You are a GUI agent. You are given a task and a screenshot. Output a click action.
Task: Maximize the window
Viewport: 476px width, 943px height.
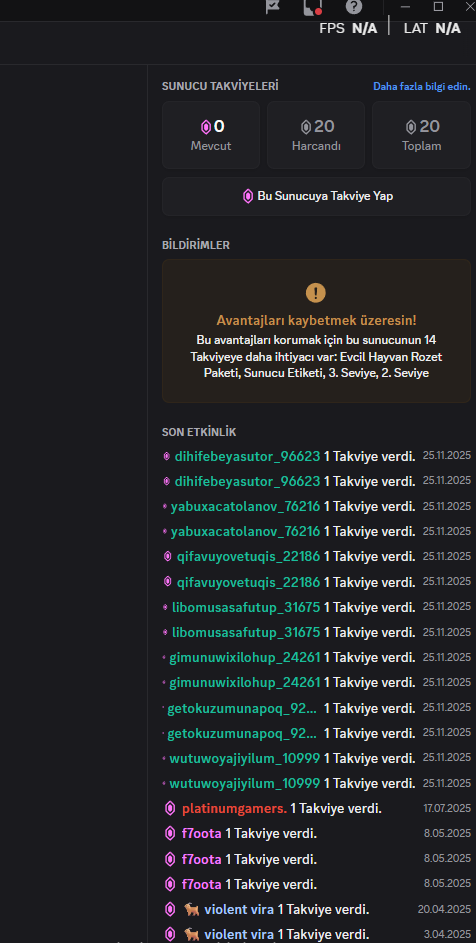(439, 7)
